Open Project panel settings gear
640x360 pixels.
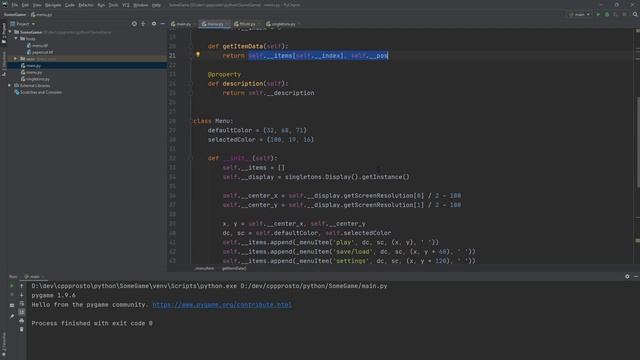click(x=154, y=24)
